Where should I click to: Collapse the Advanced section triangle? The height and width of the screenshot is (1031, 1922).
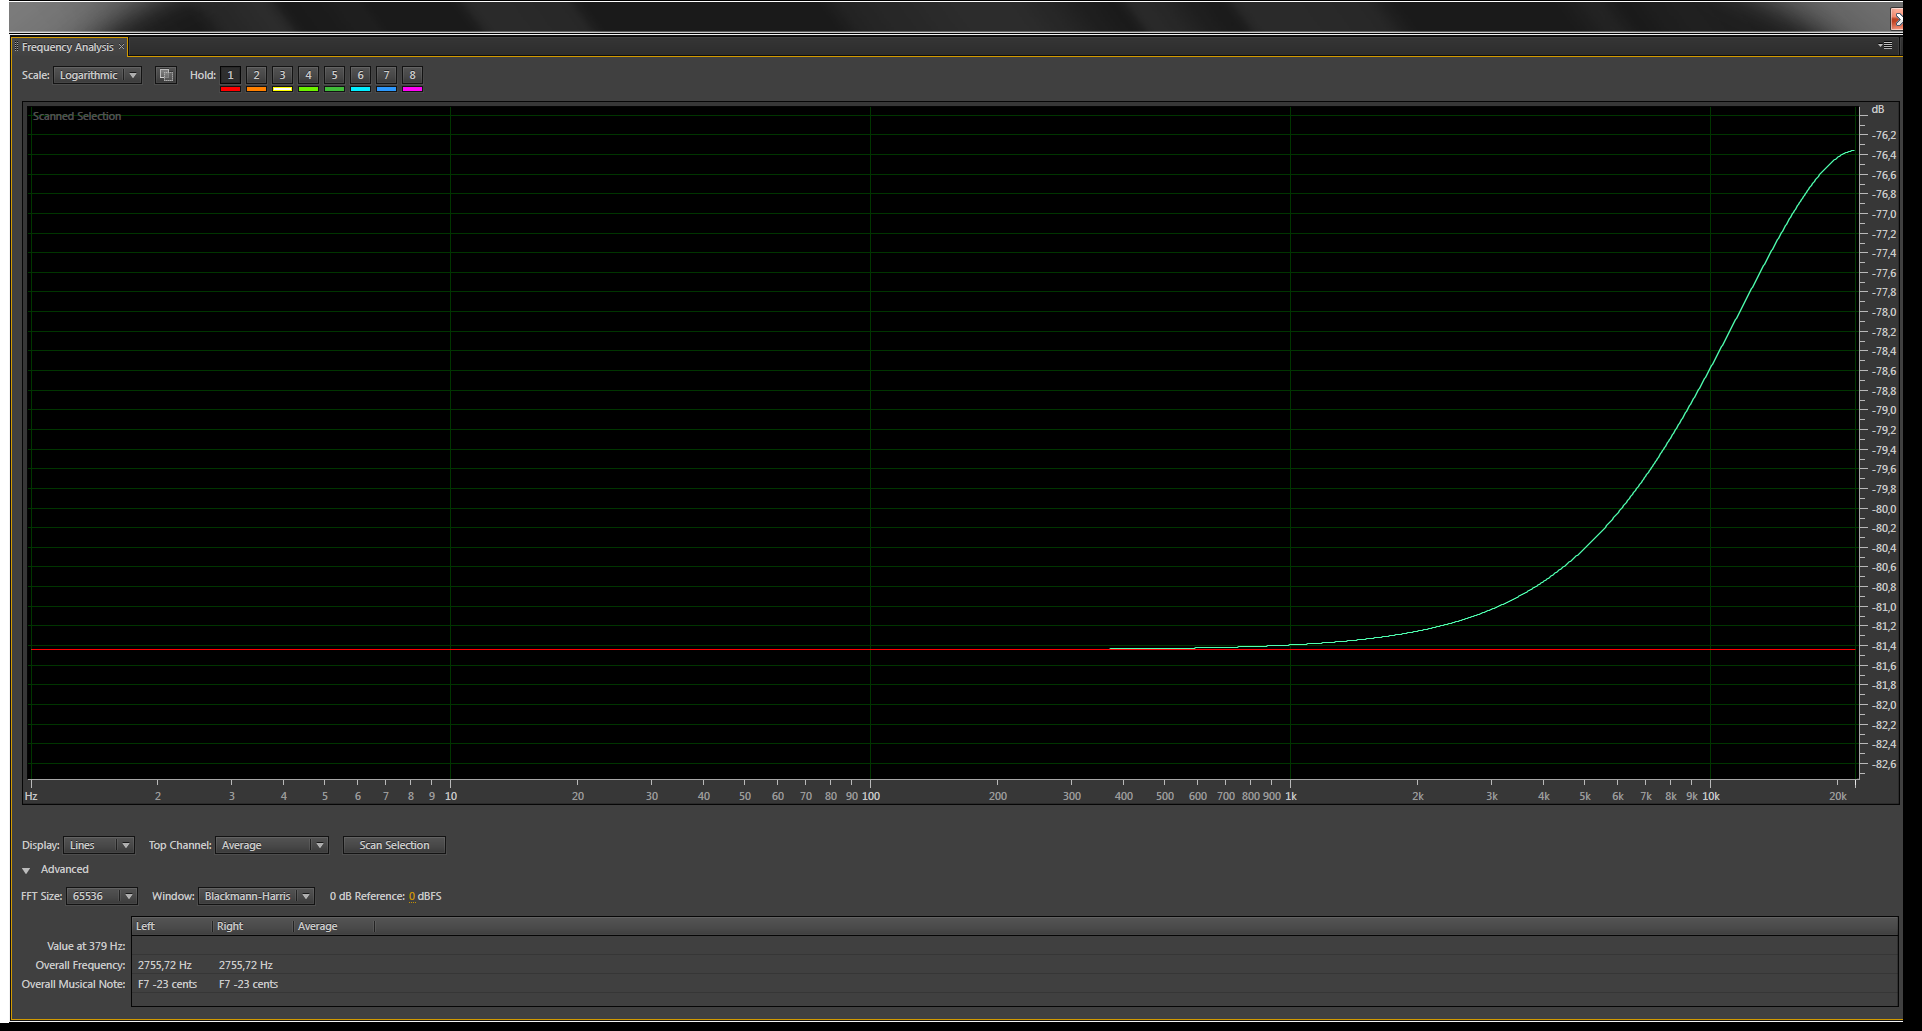point(26,870)
